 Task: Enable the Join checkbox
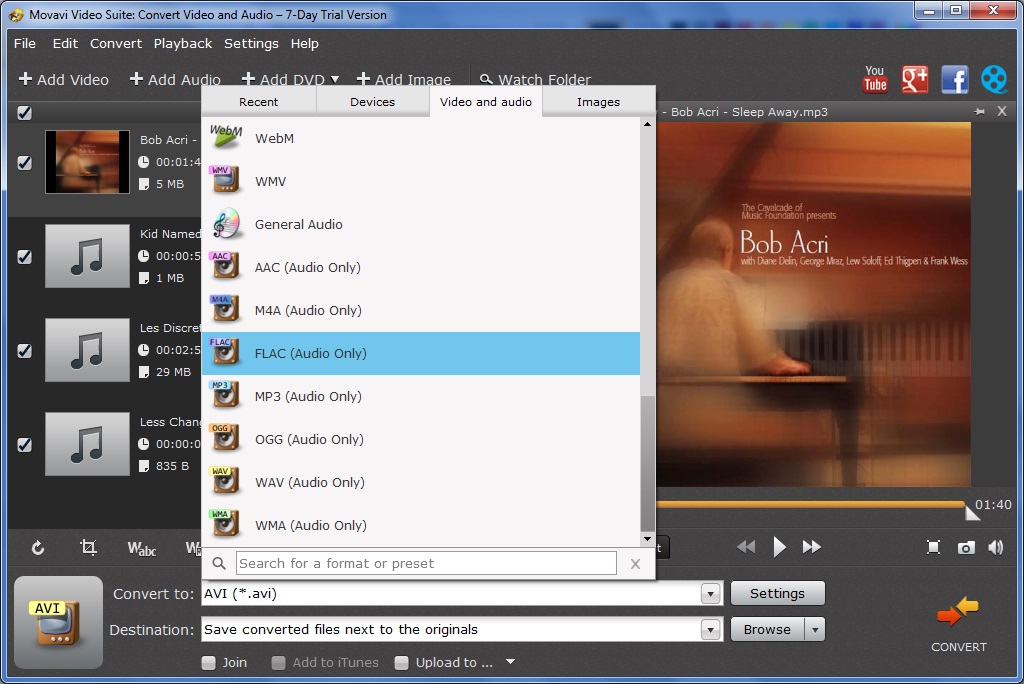tap(208, 662)
